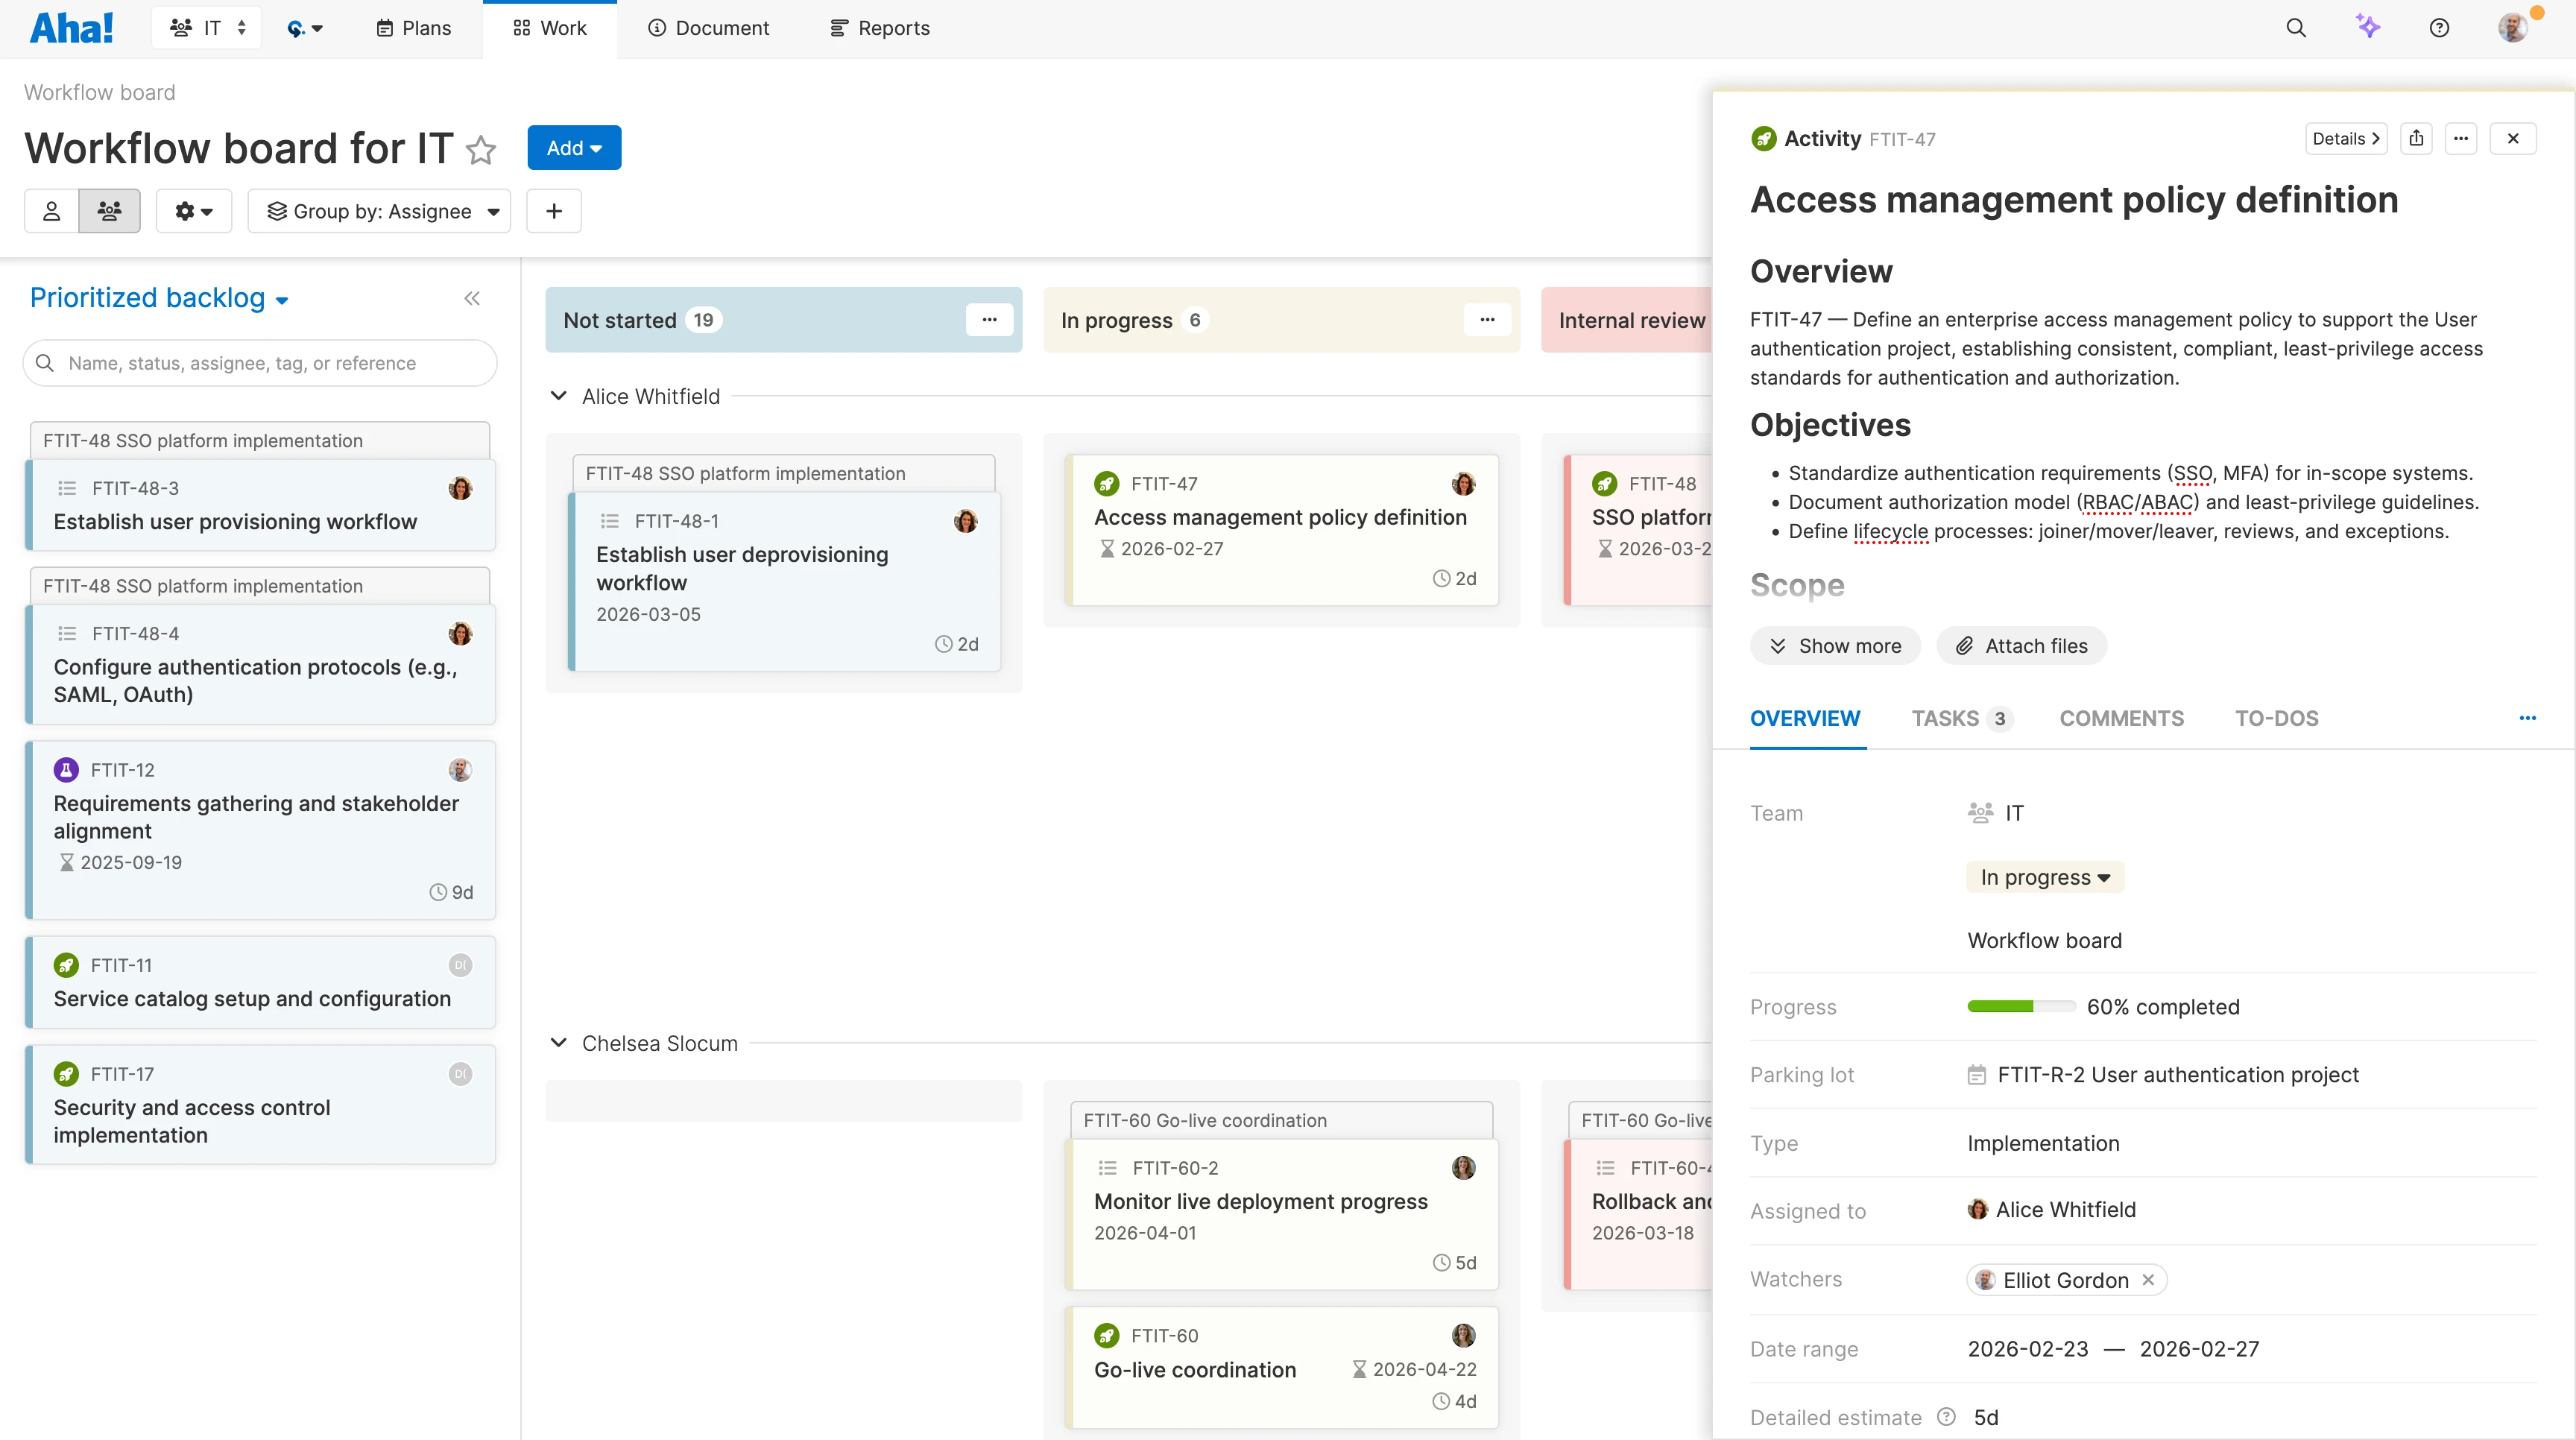
Task: Open Details from the activity panel
Action: (x=2346, y=138)
